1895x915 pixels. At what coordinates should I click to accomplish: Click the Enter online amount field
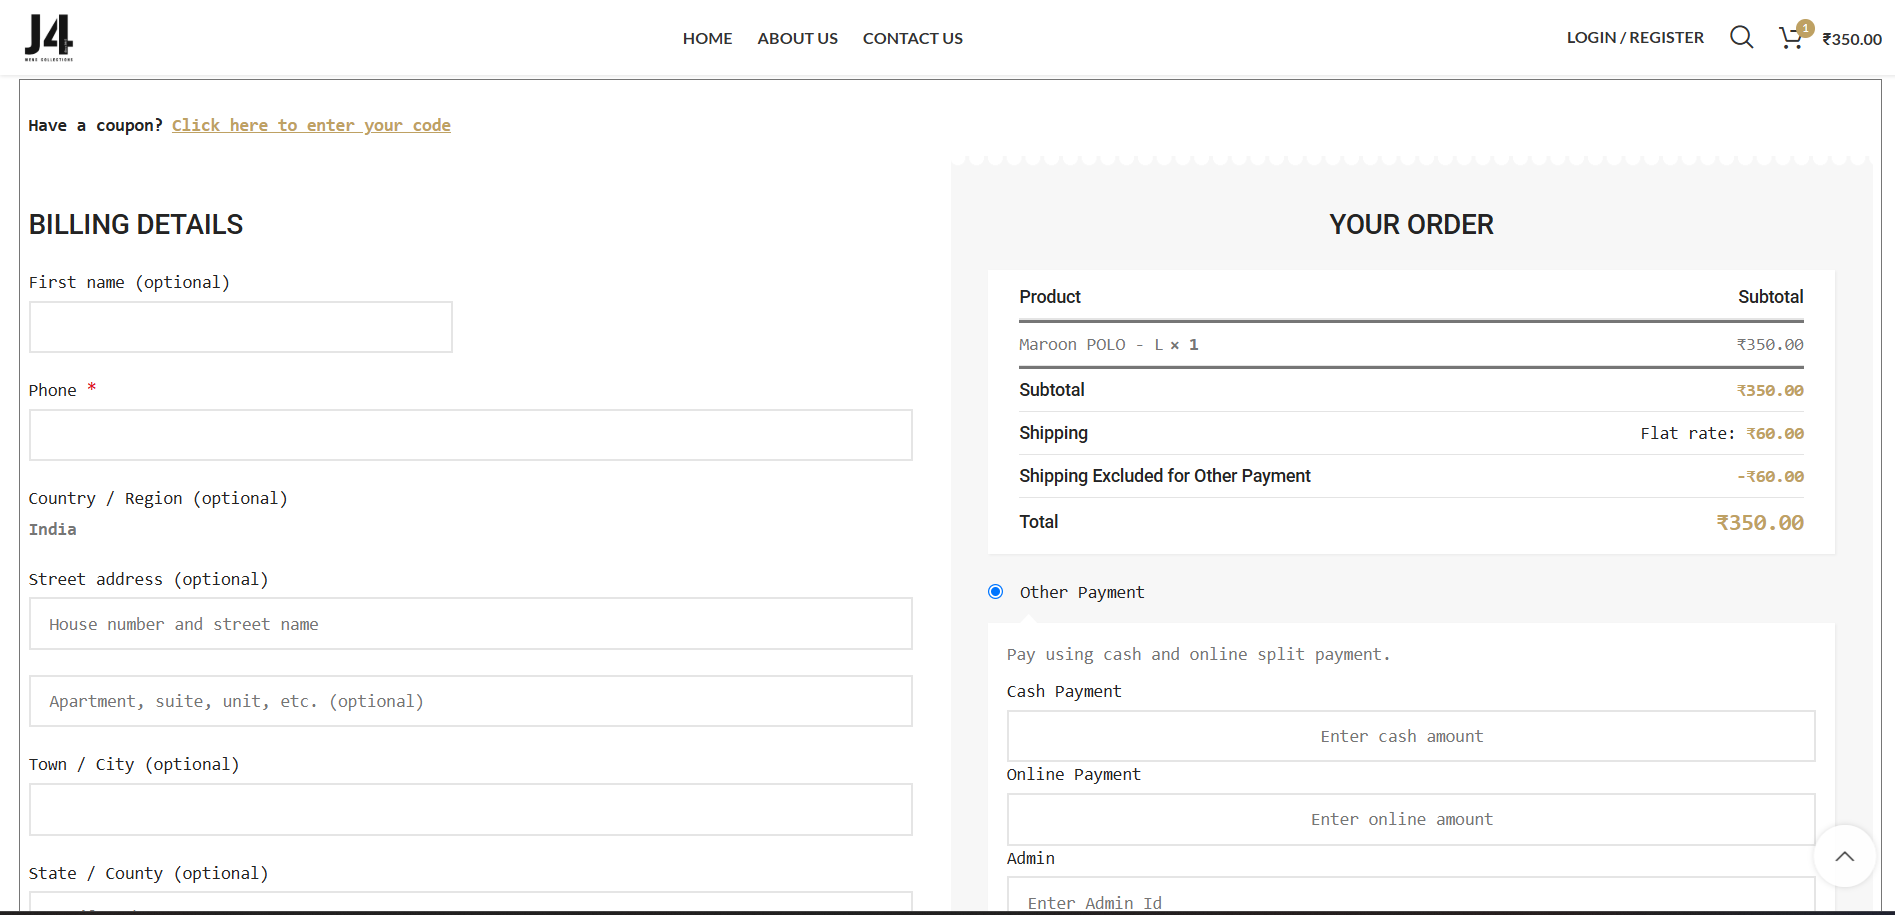point(1410,819)
